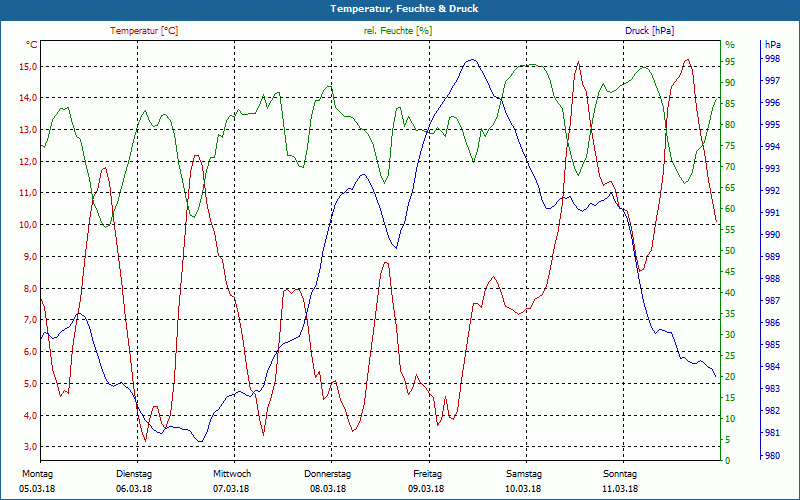Click the humidity axis value '0' at the bottom

coord(728,461)
